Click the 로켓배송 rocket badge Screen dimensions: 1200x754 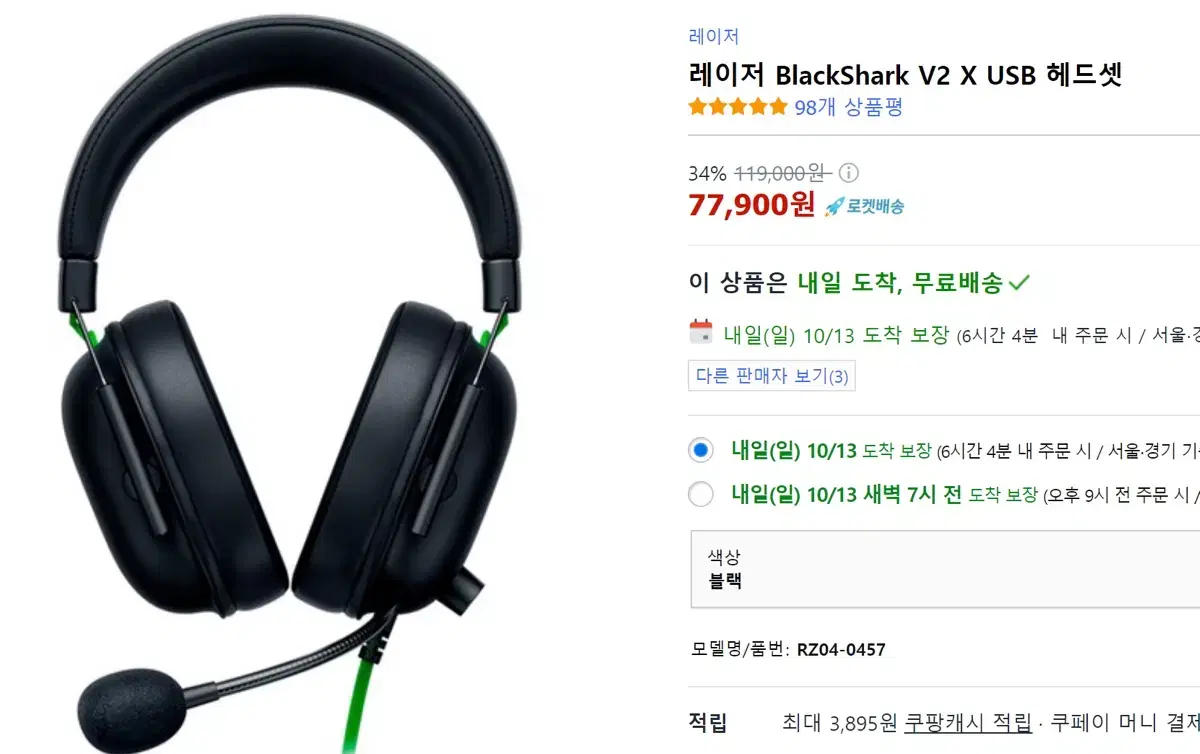point(864,207)
